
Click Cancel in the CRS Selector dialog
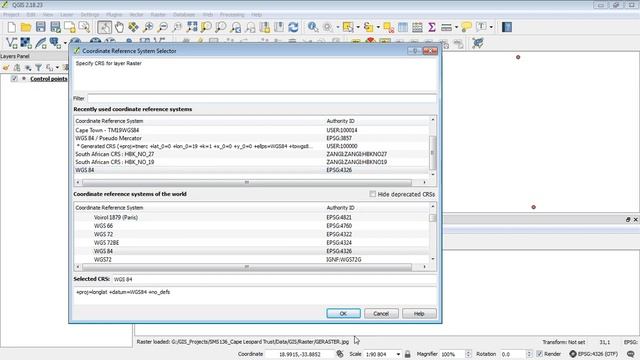pos(381,313)
